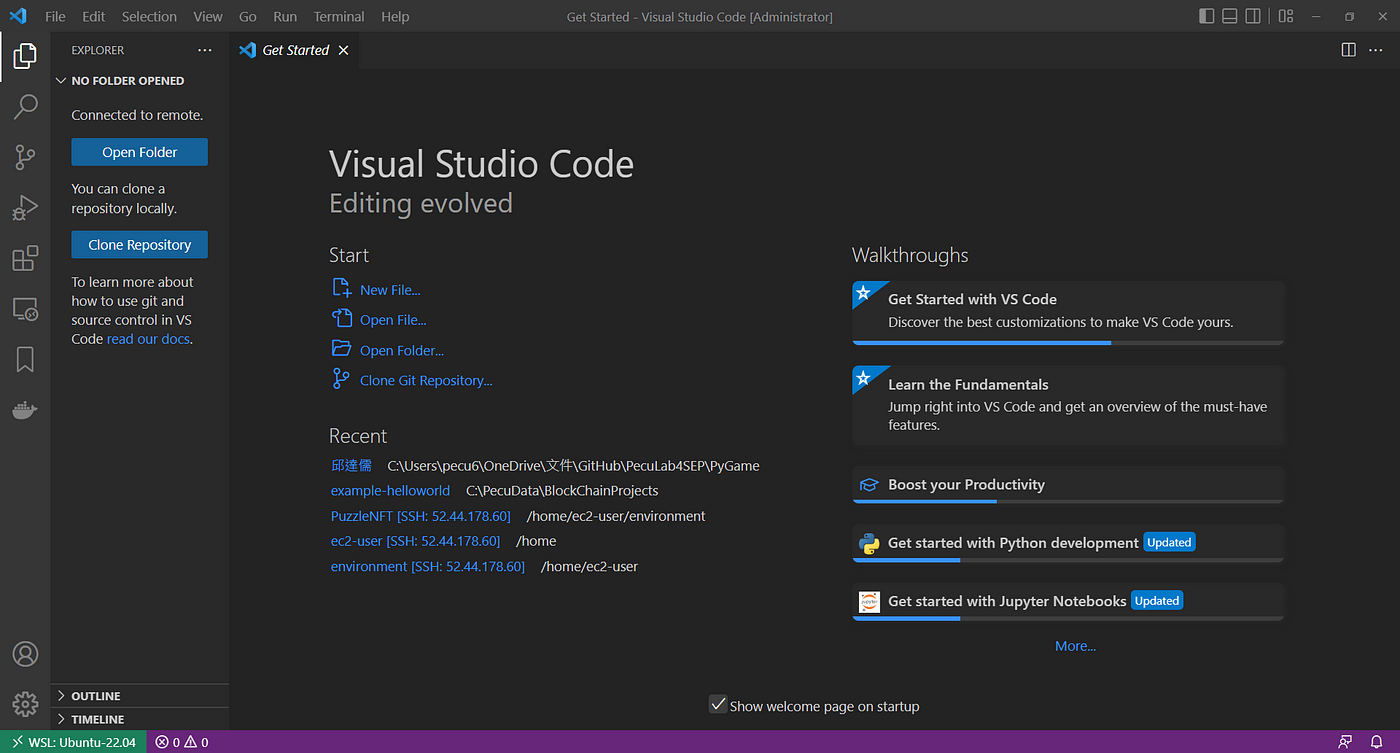
Task: Open the Selection menu
Action: (149, 17)
